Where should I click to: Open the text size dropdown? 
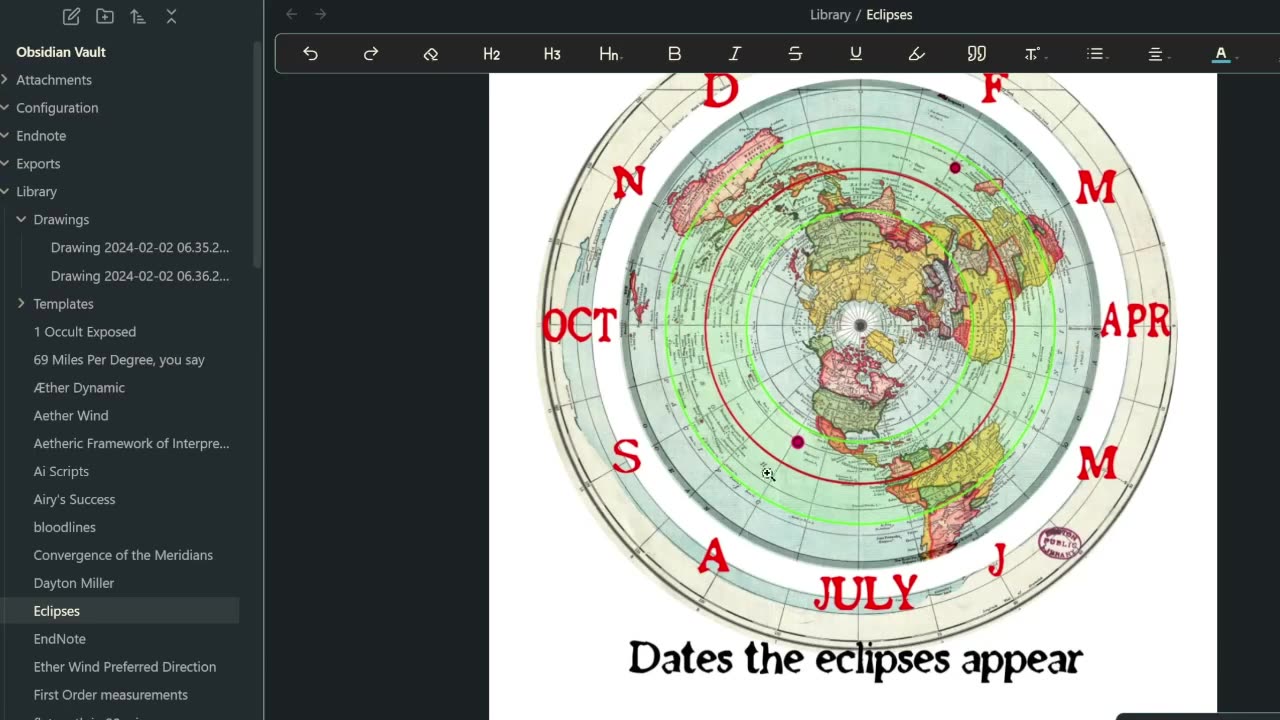1034,54
